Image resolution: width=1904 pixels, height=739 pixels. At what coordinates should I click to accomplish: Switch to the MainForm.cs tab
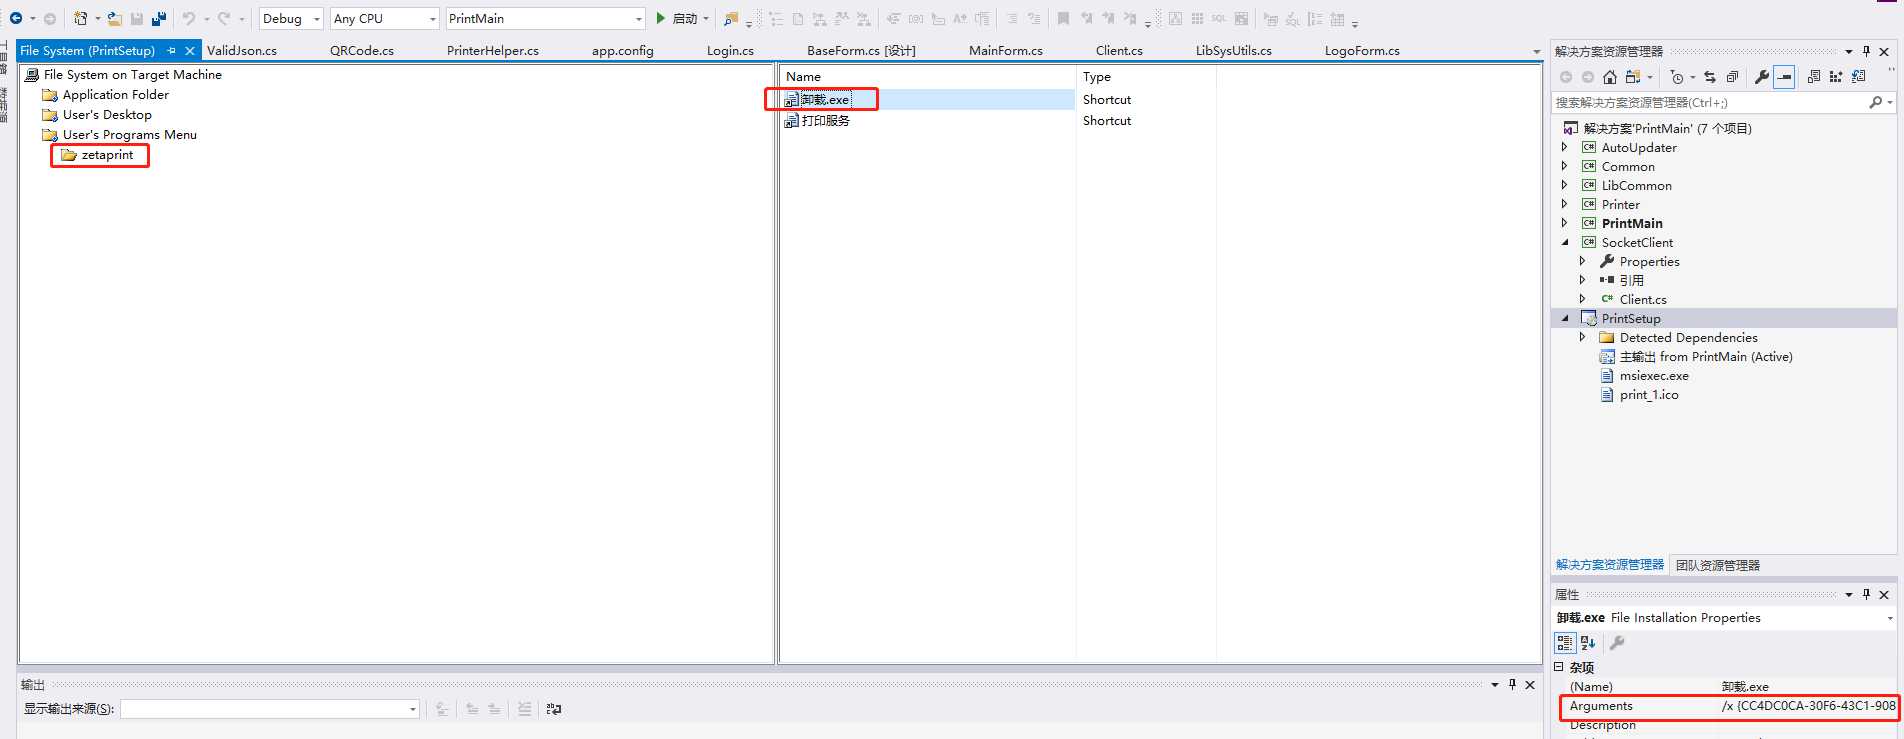pos(1006,50)
